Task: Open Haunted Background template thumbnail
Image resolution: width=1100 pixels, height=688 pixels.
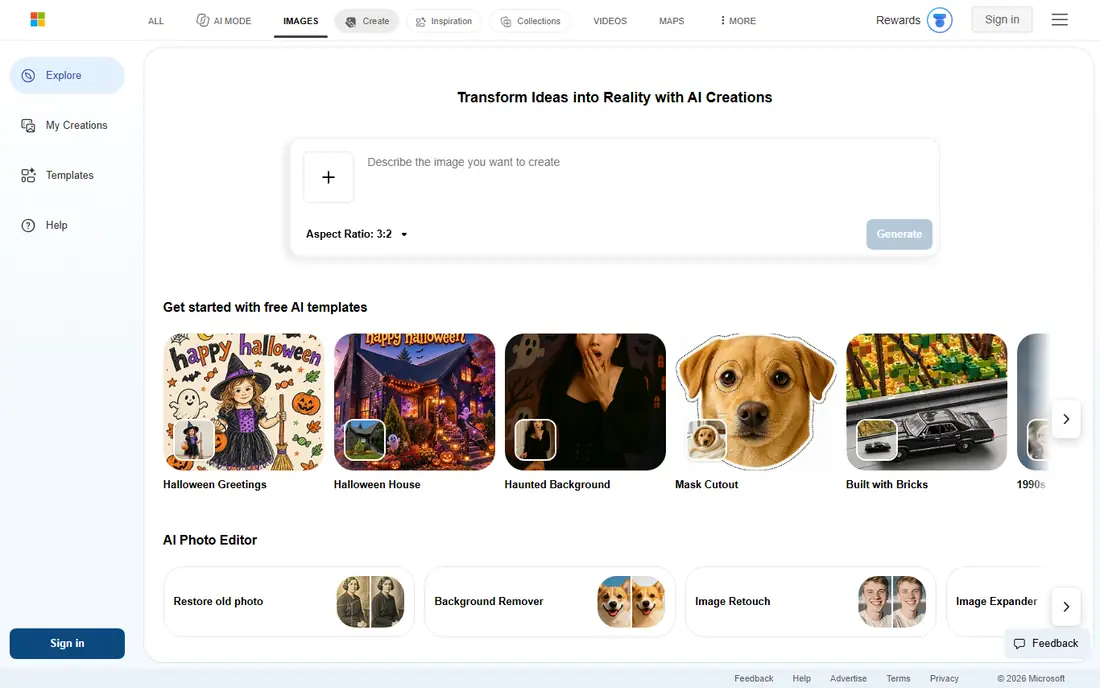Action: pos(585,402)
